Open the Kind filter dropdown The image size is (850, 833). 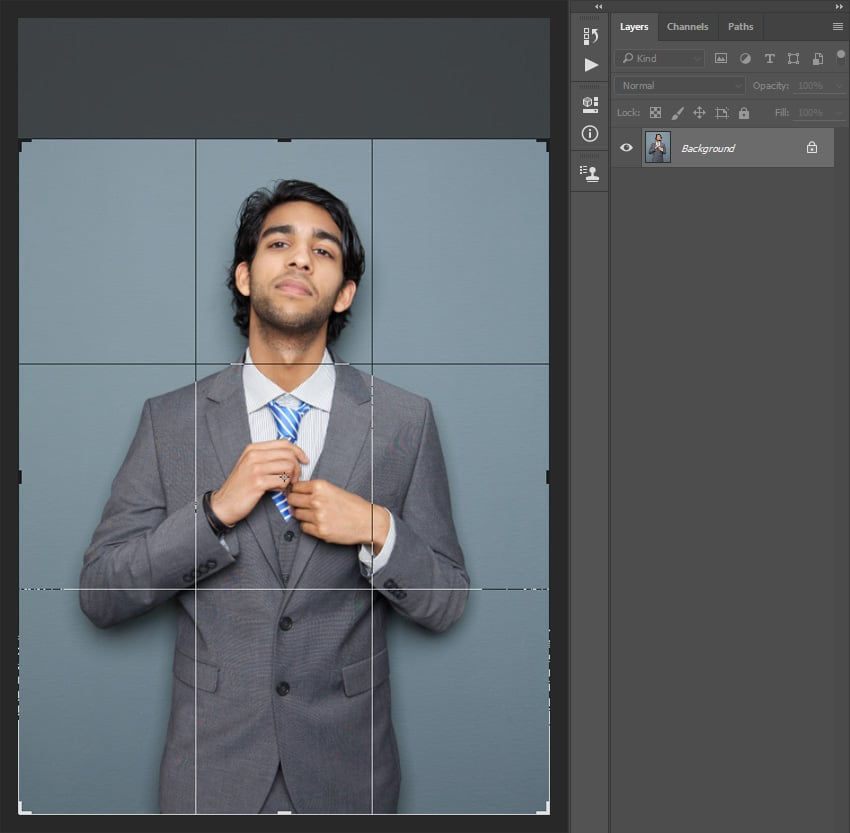tap(659, 59)
